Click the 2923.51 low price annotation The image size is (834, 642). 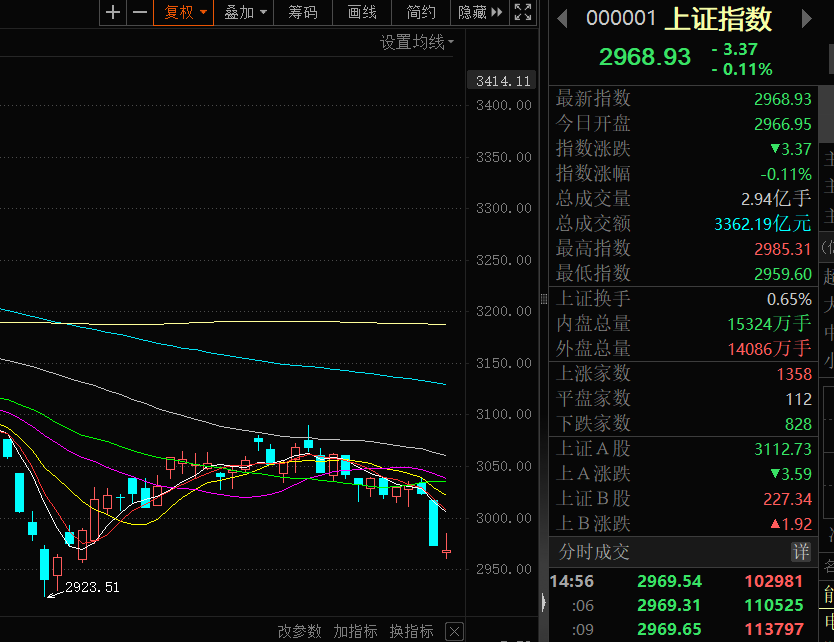[x=92, y=587]
